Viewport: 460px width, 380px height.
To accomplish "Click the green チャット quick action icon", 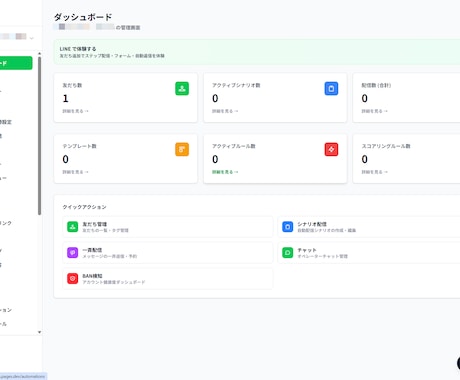I will click(288, 253).
